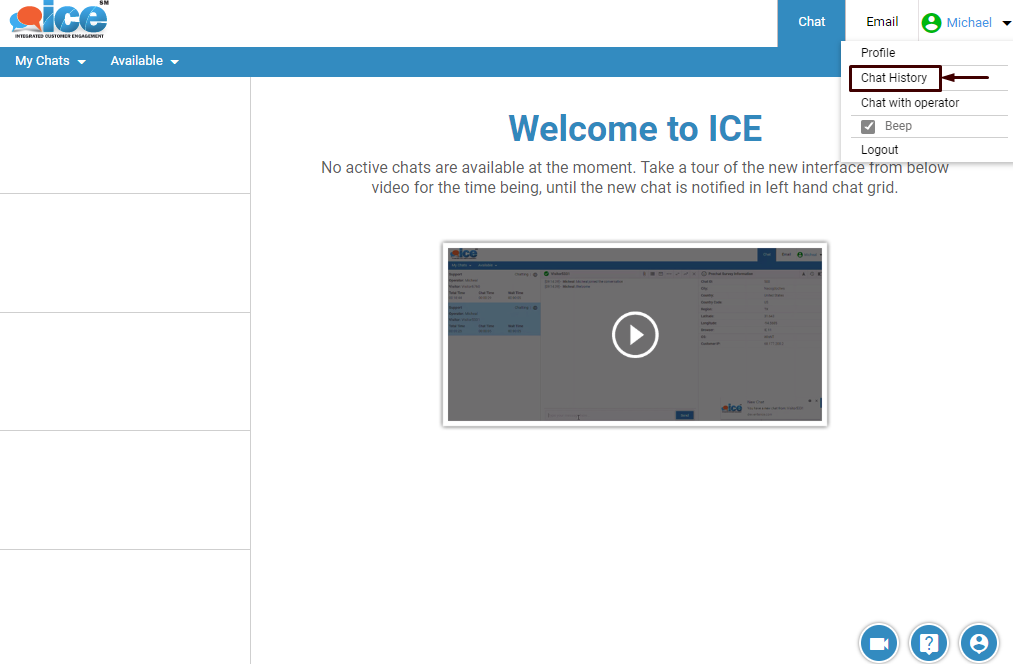Screen dimensions: 1013x664
Task: Click the round user account button at bottom right
Action: (979, 643)
